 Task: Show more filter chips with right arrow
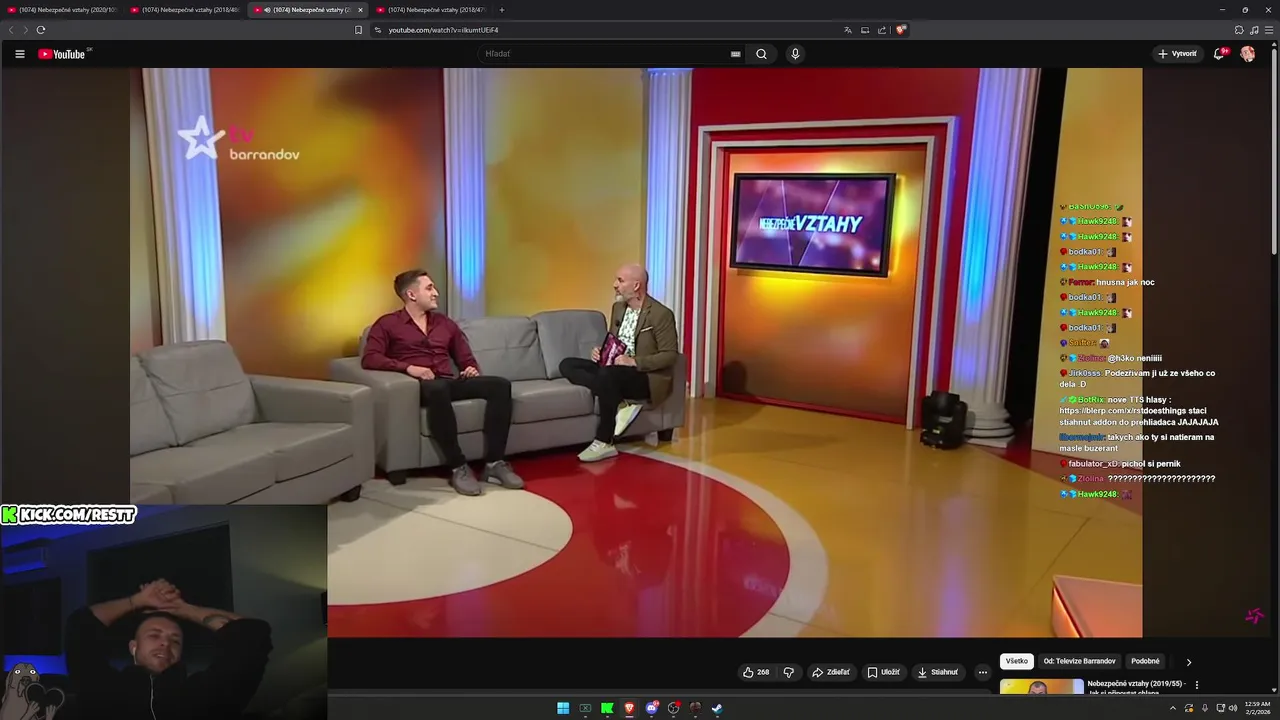pyautogui.click(x=1189, y=662)
